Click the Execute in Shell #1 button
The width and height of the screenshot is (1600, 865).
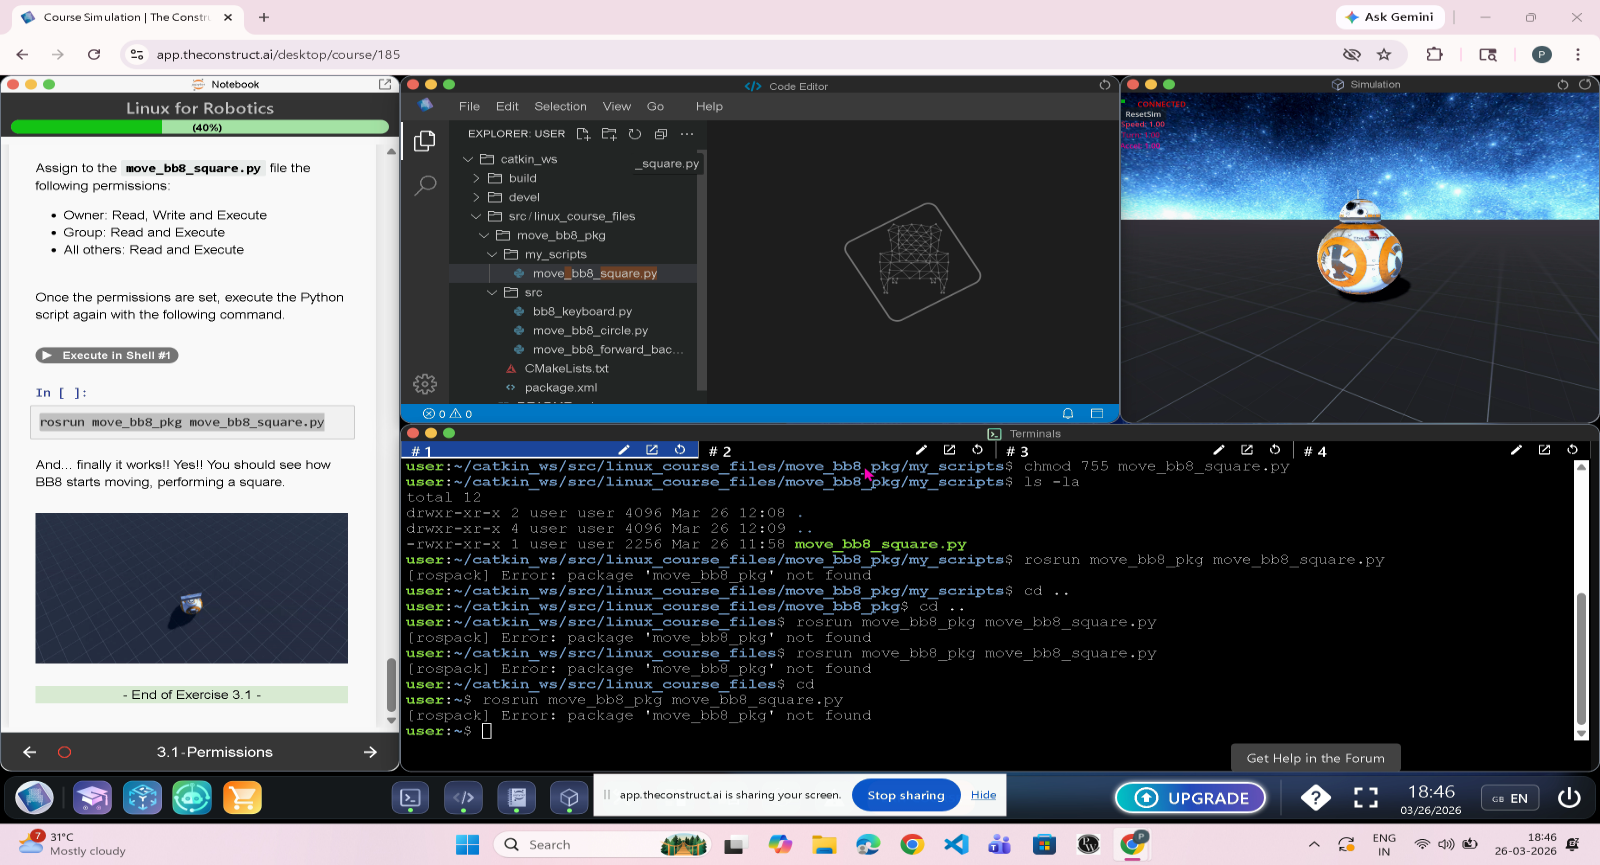point(107,355)
